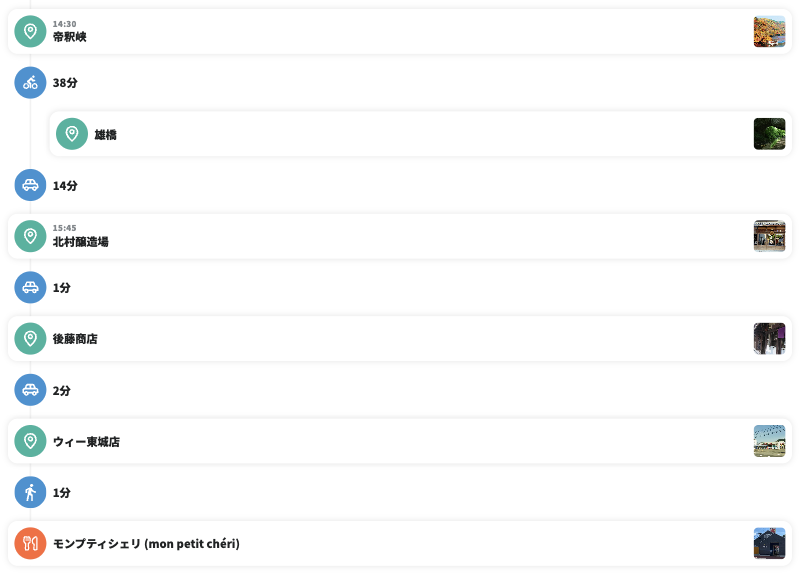This screenshot has height=578, width=800.
Task: Open the 北村醸造場 spot name link
Action: (80, 242)
